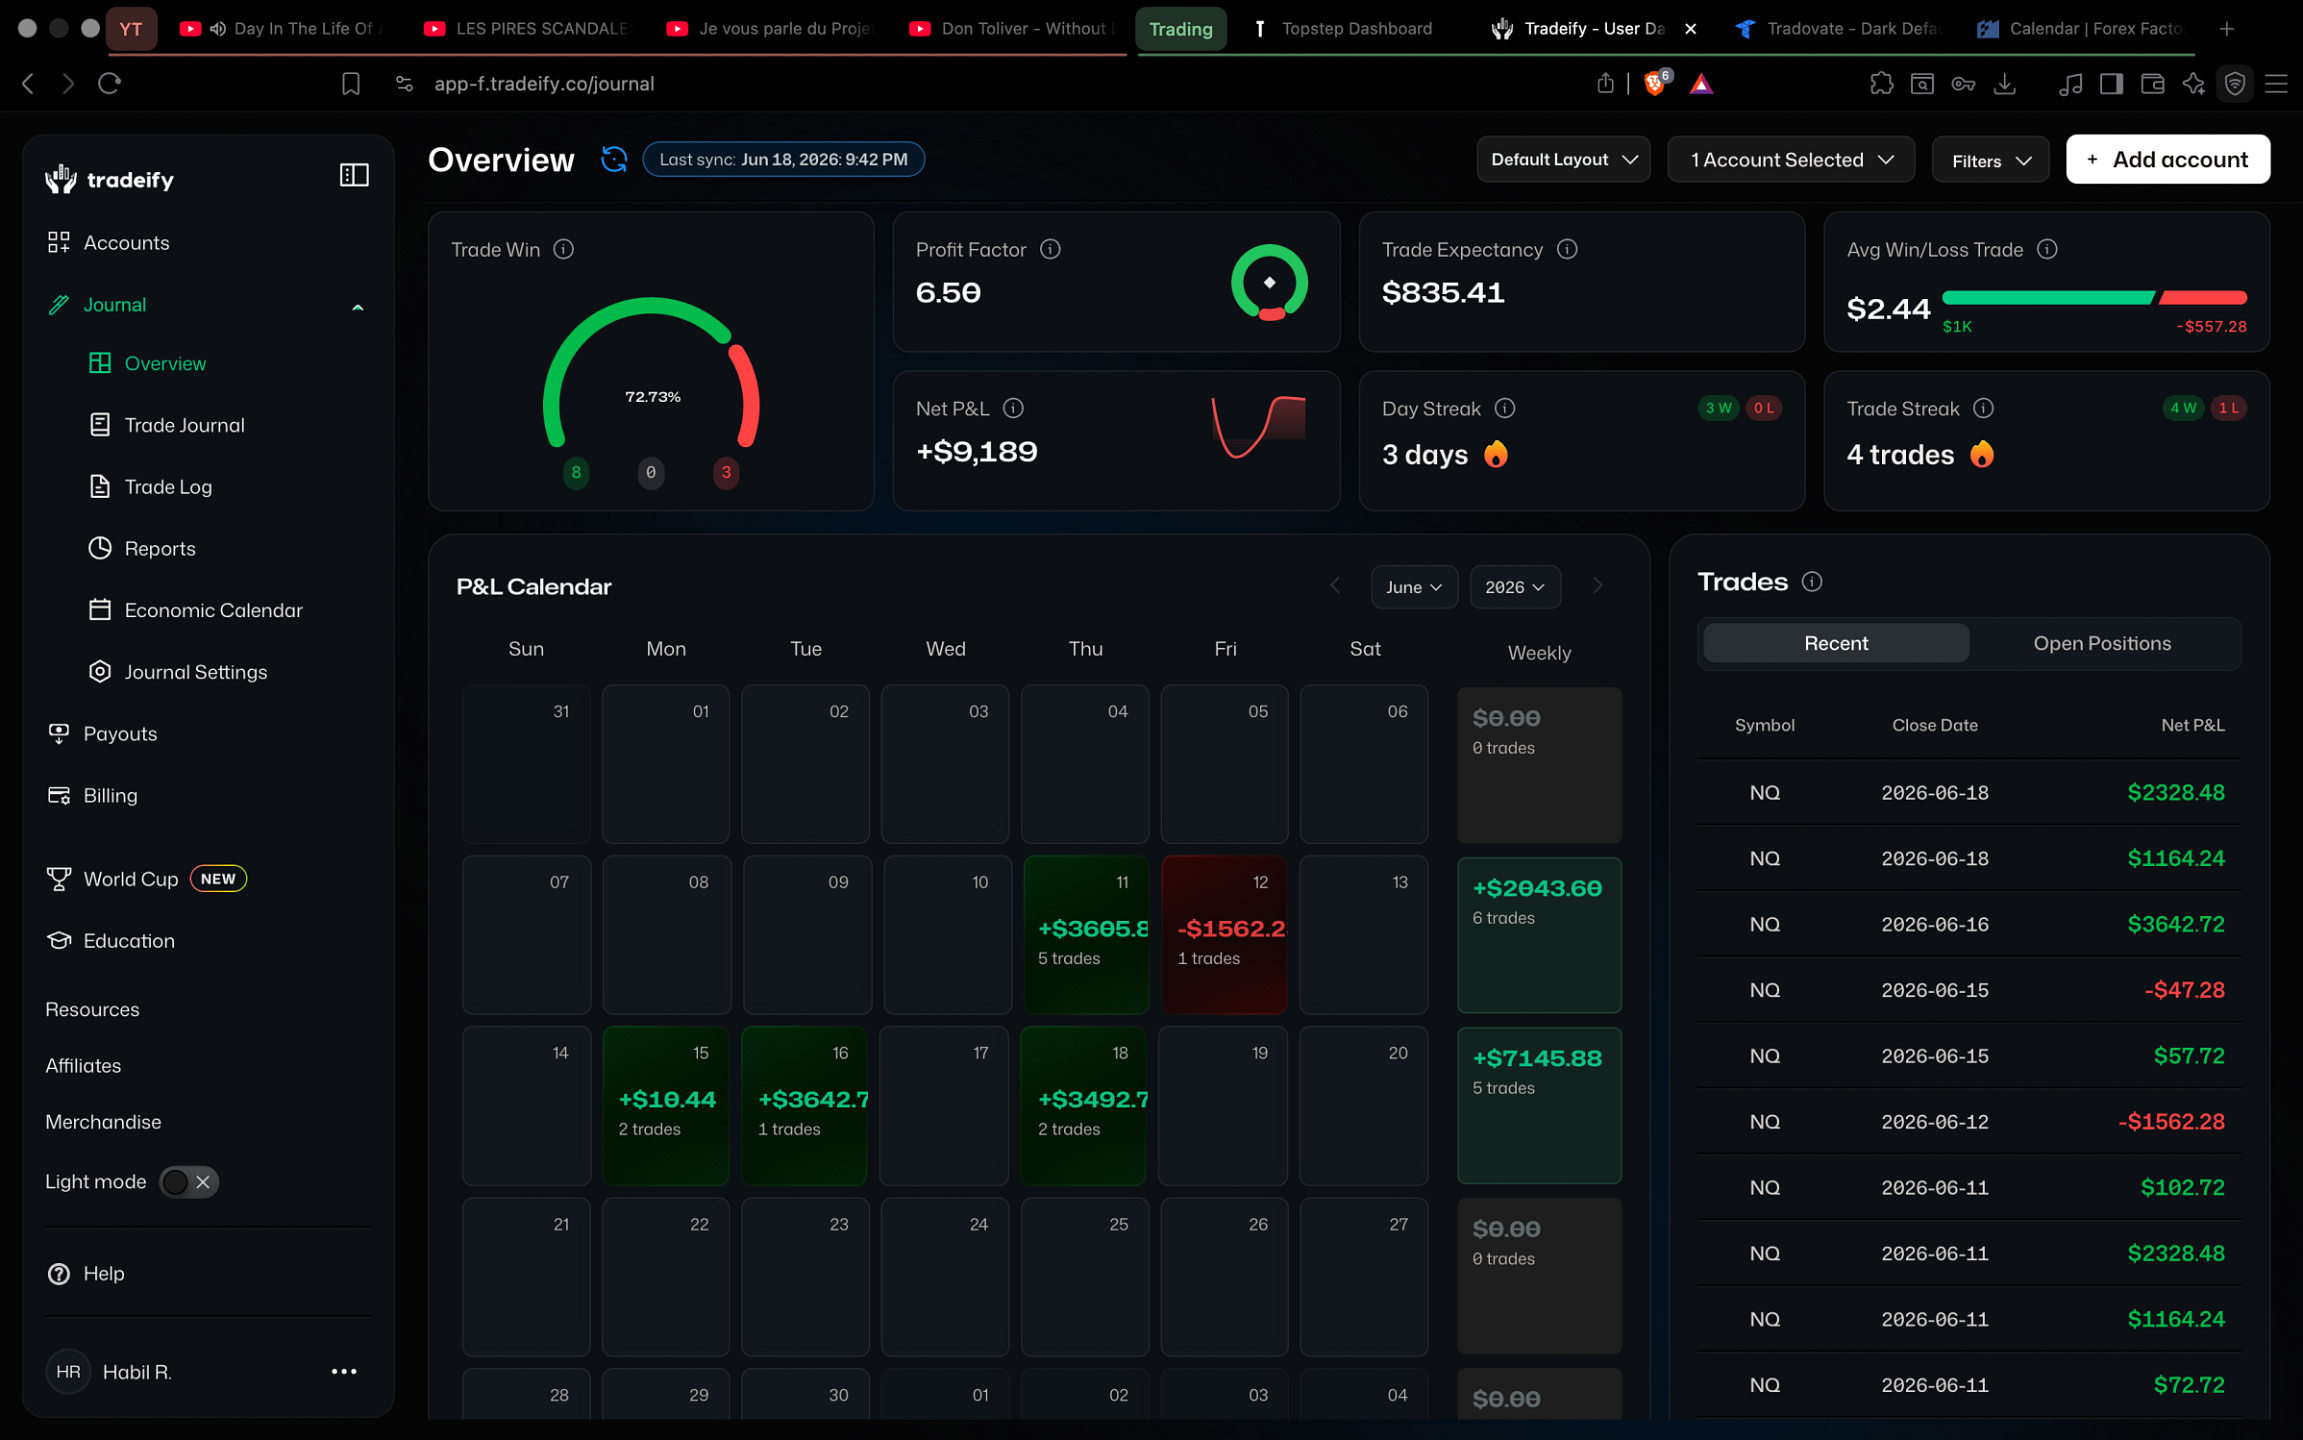
Task: Open the Affiliates link
Action: point(83,1066)
